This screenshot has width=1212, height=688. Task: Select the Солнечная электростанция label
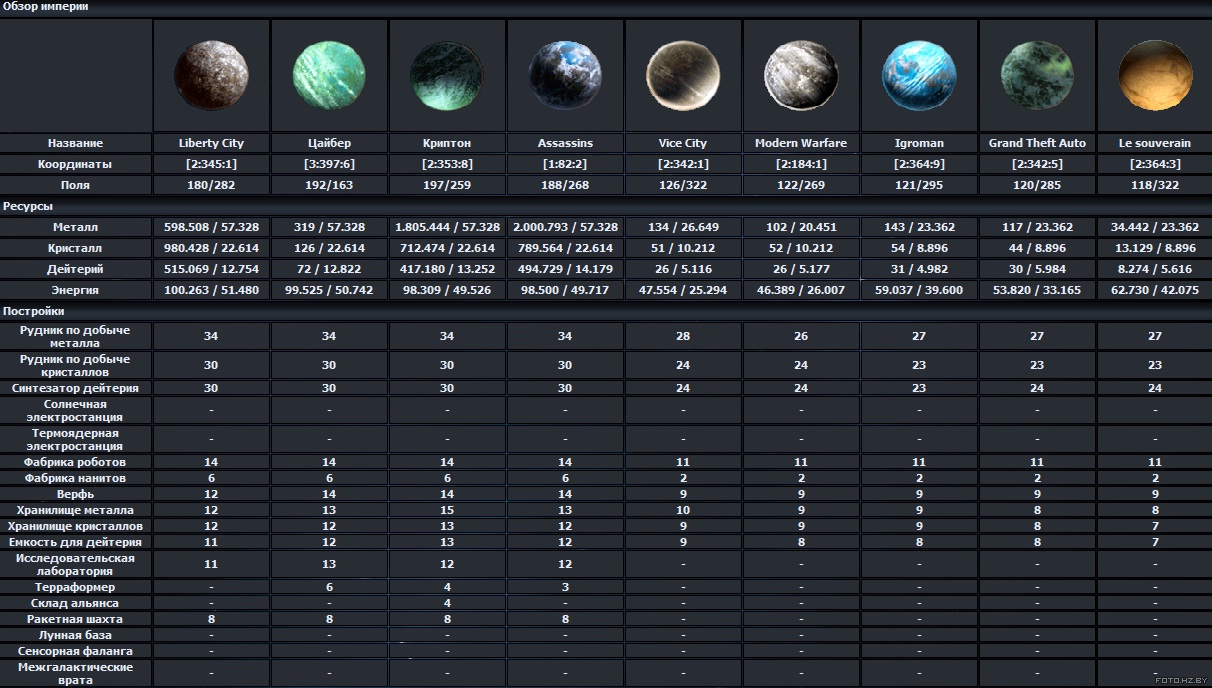click(x=75, y=410)
